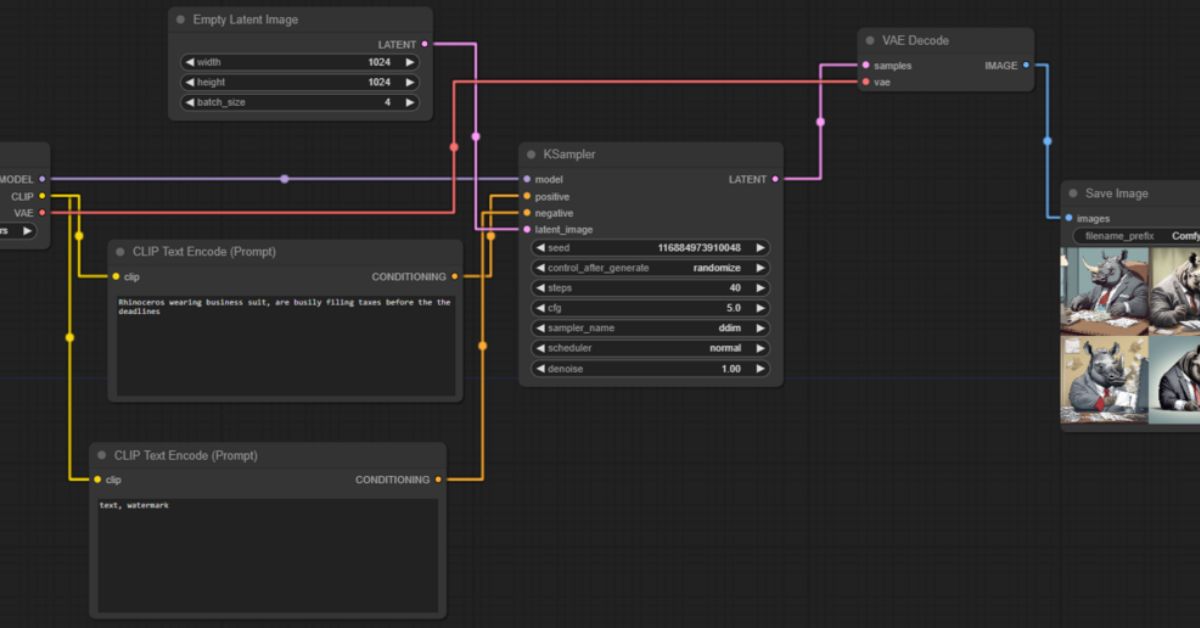Collapse the KSampler node via its title dot
The width and height of the screenshot is (1200, 628).
531,155
